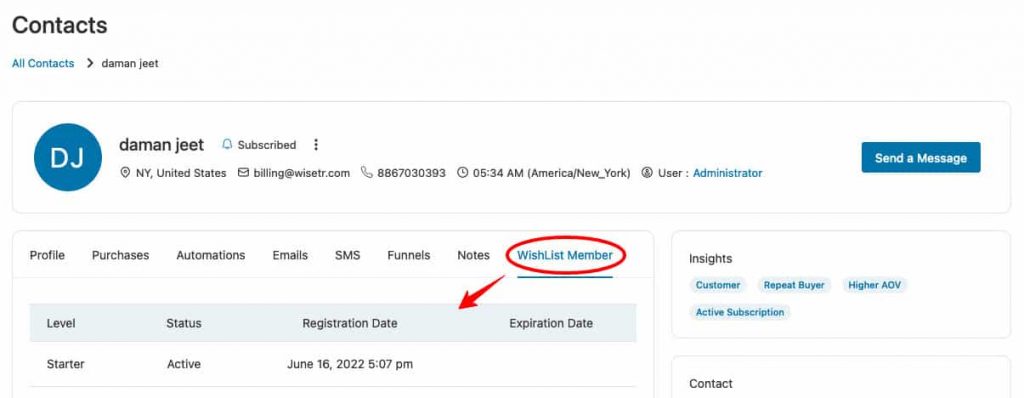Click the June 16, 2022 5:07 pm date
Viewport: 1024px width, 398px height.
pos(350,364)
